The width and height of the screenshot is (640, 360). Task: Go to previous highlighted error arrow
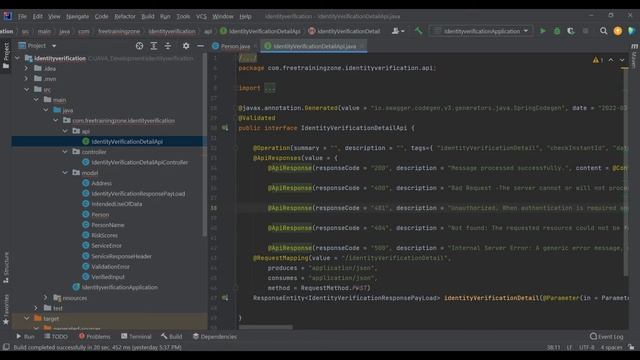click(x=611, y=60)
